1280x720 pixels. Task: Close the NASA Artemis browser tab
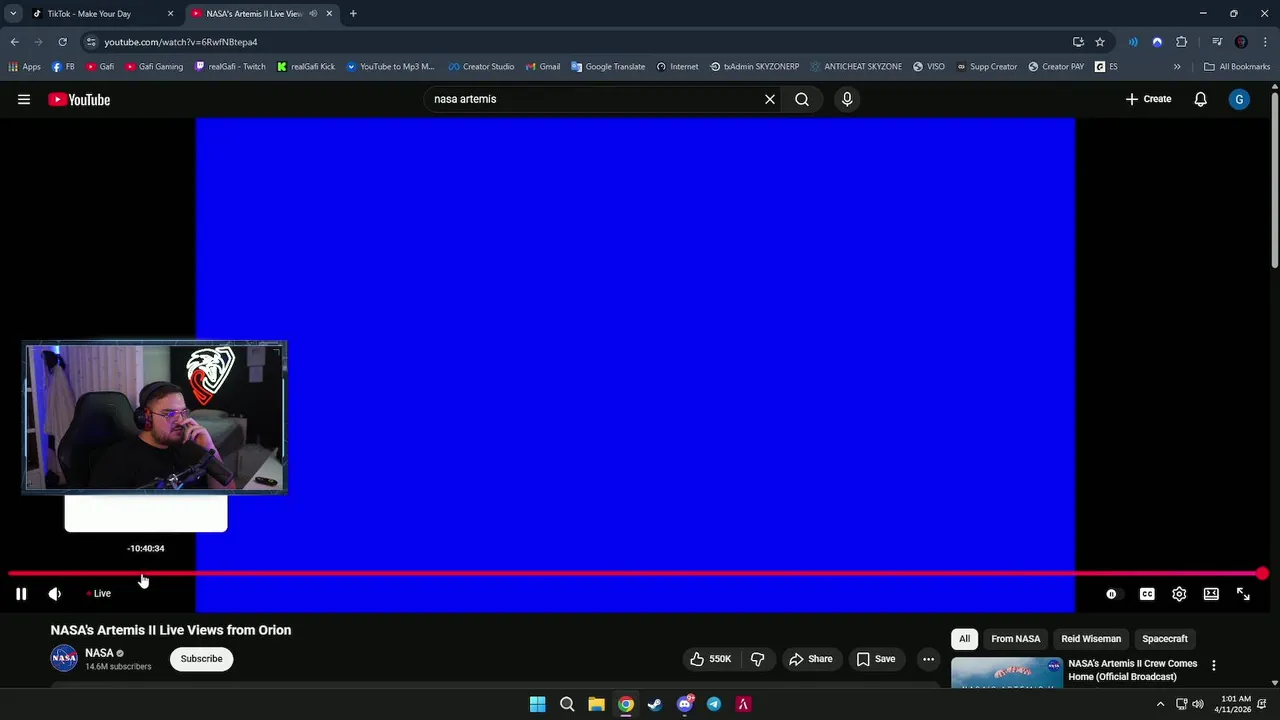point(329,14)
